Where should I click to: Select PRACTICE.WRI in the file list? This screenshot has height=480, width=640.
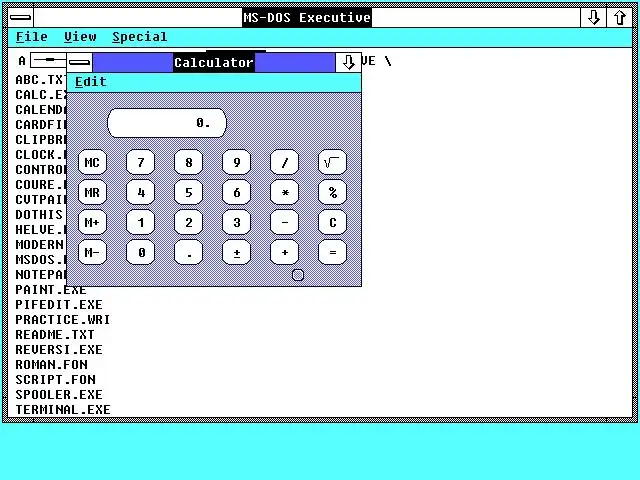coord(63,320)
